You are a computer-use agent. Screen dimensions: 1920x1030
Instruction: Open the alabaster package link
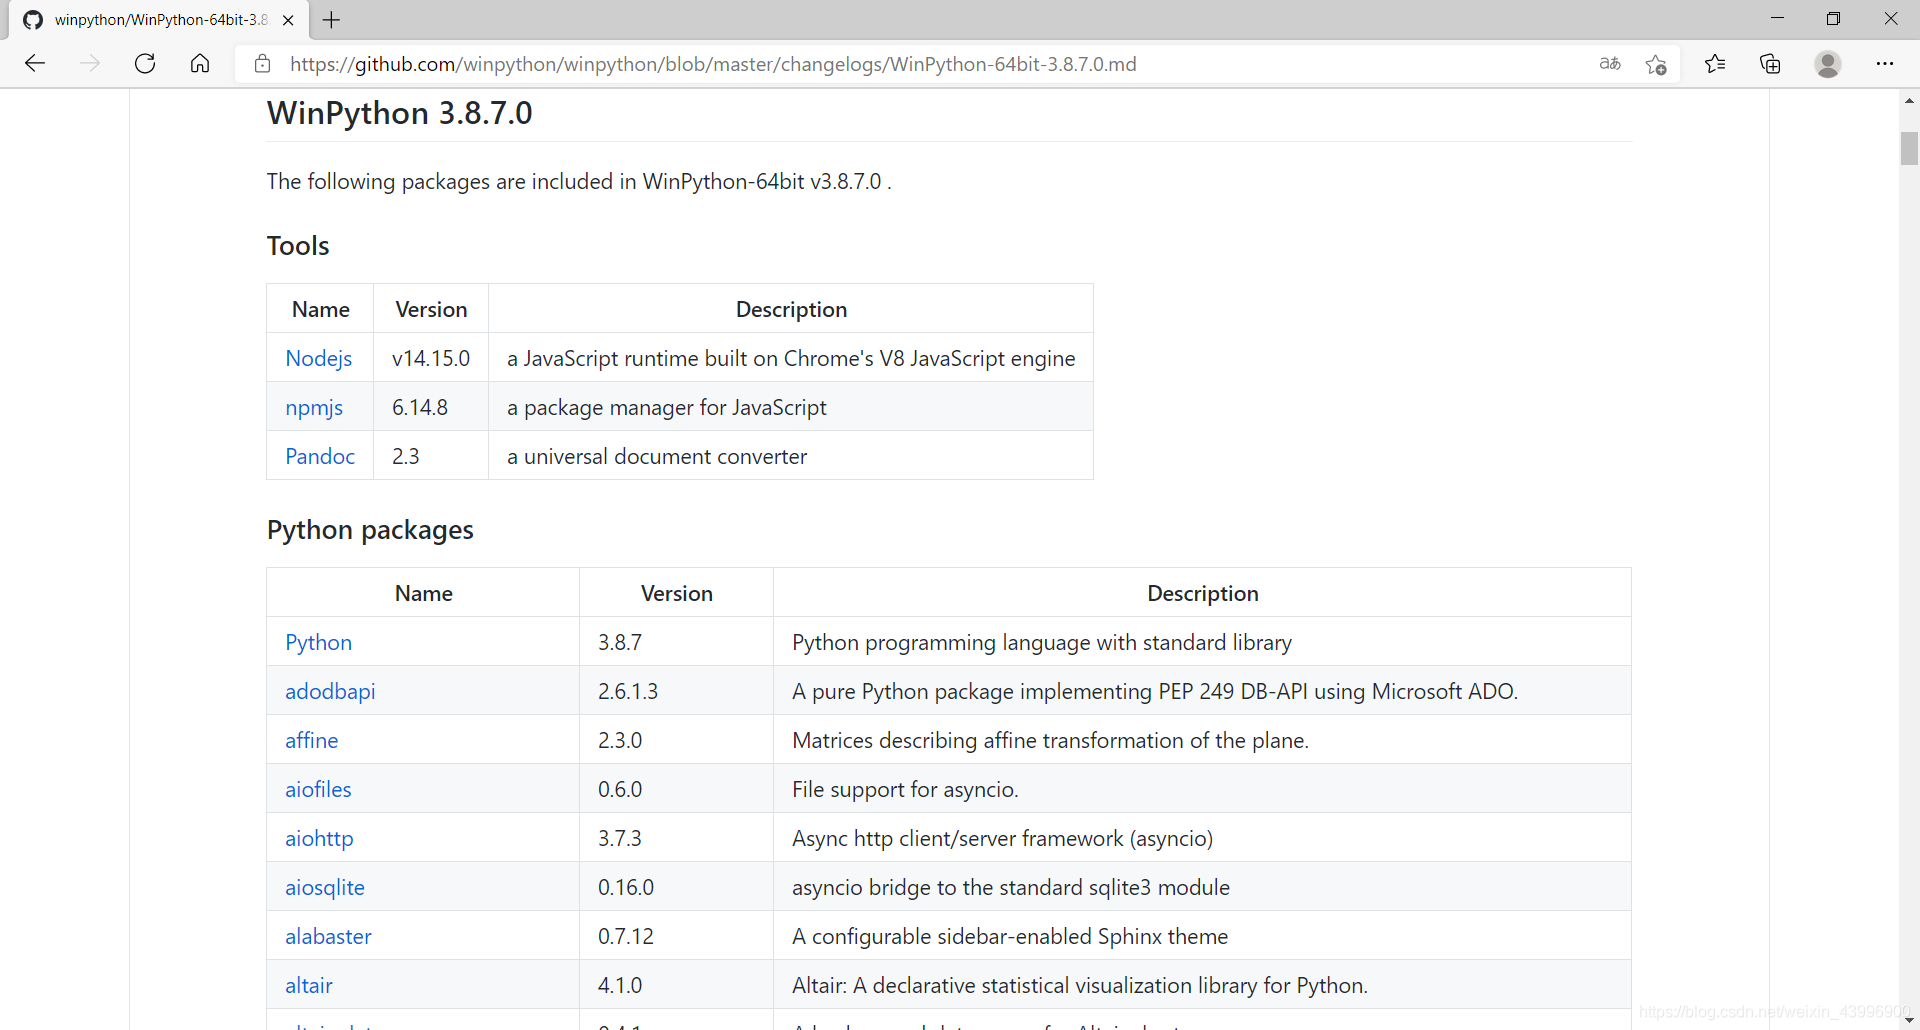[328, 936]
